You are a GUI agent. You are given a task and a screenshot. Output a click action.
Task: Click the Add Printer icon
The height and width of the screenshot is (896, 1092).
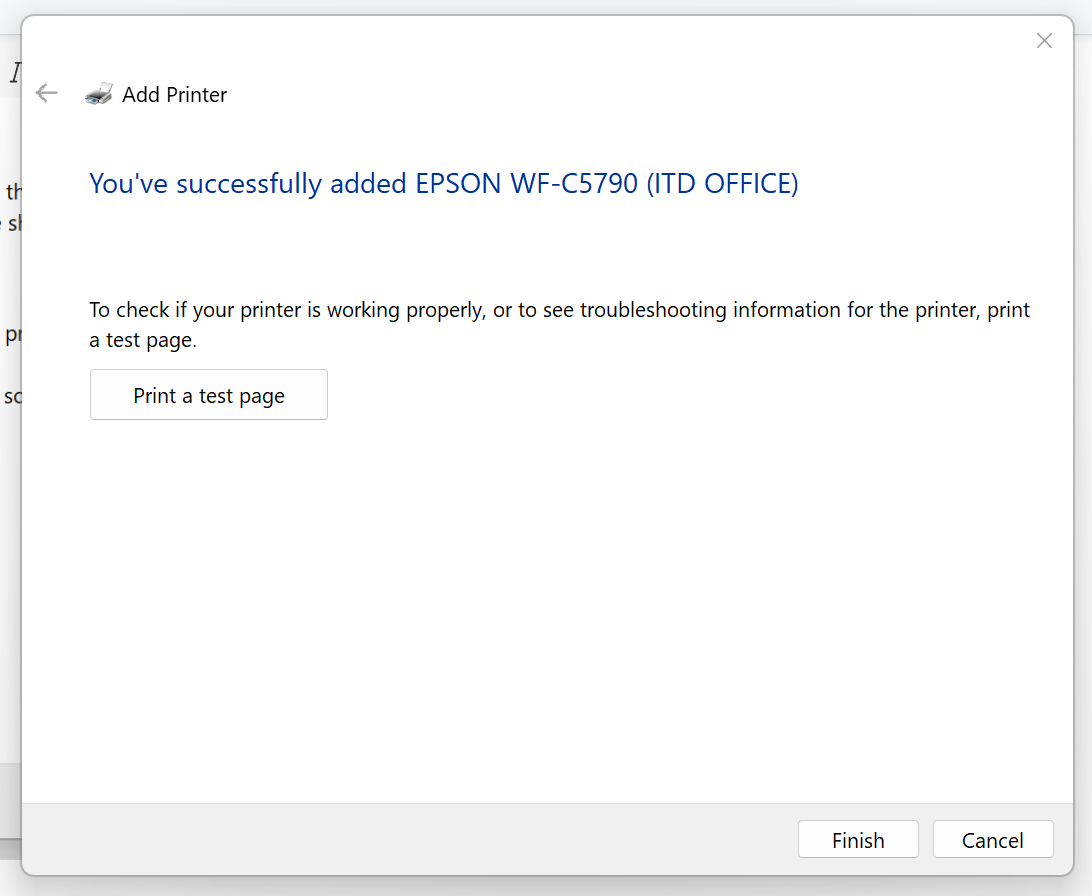click(x=99, y=94)
